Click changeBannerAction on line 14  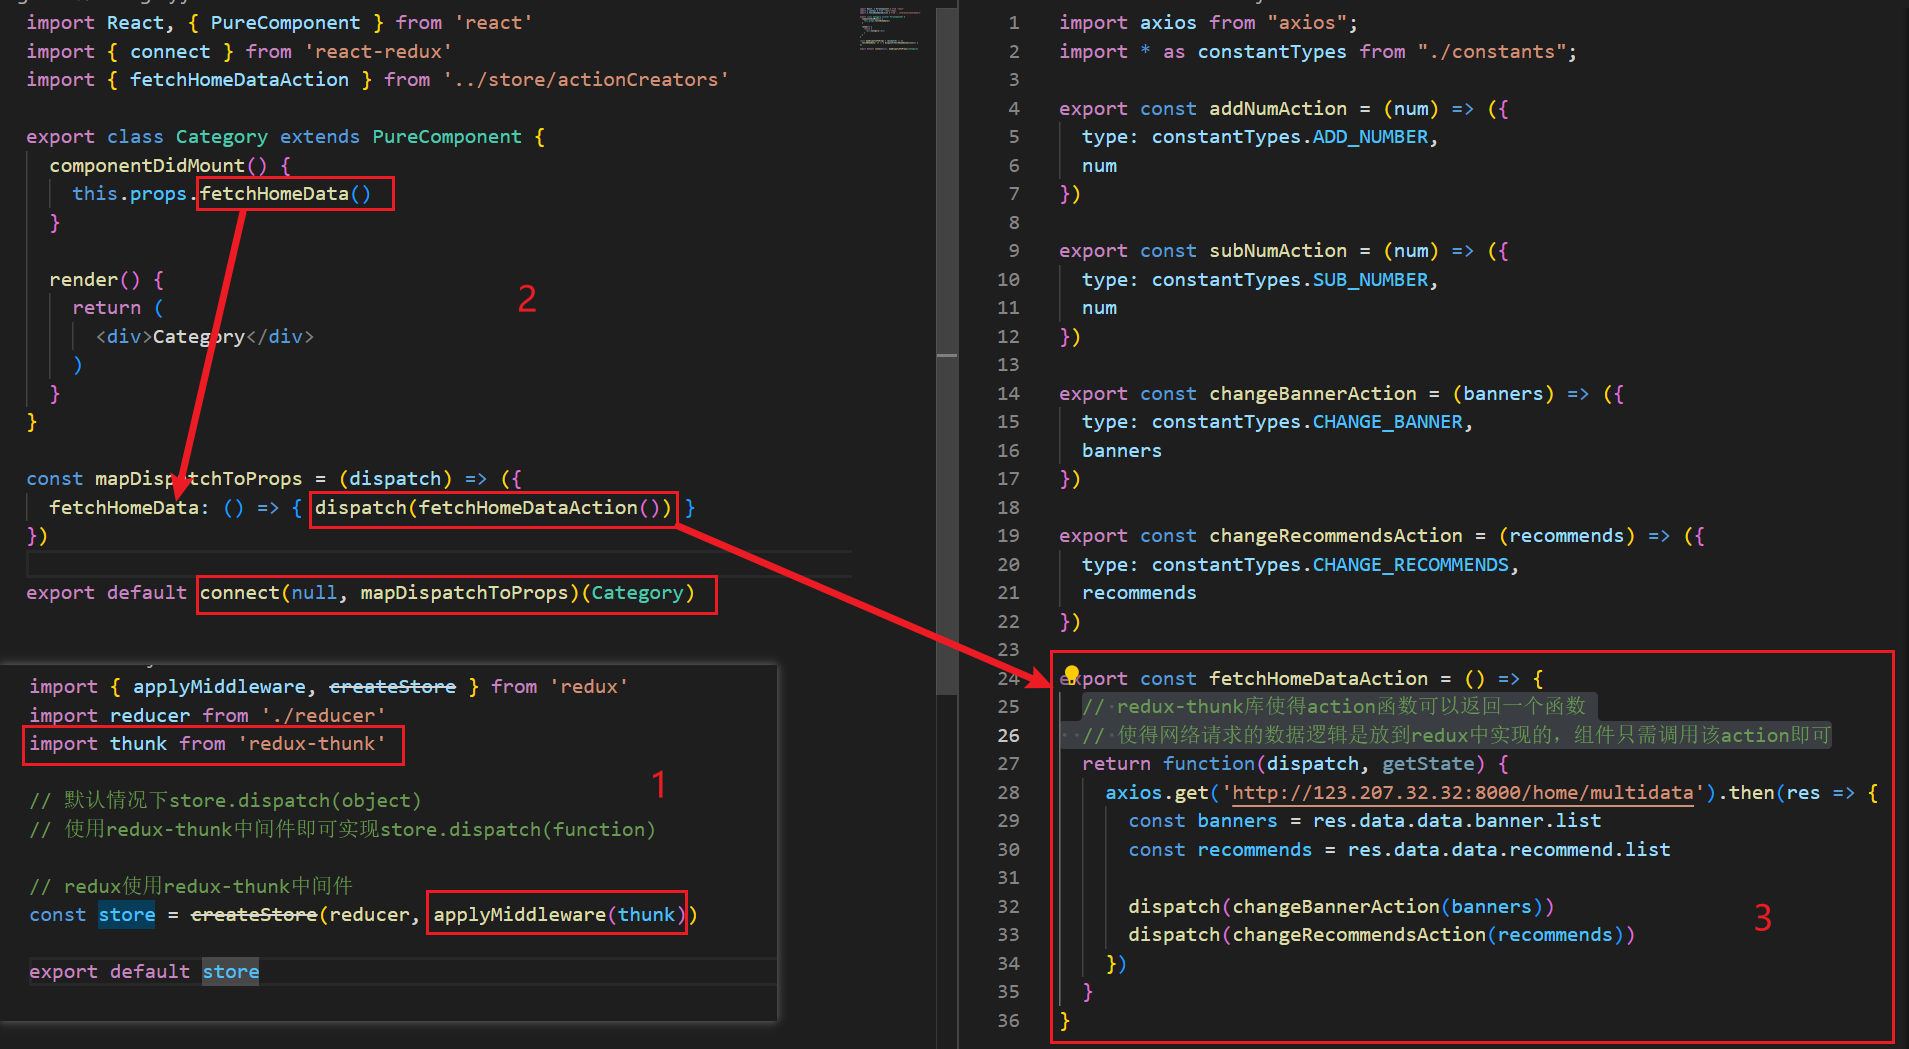coord(1313,394)
